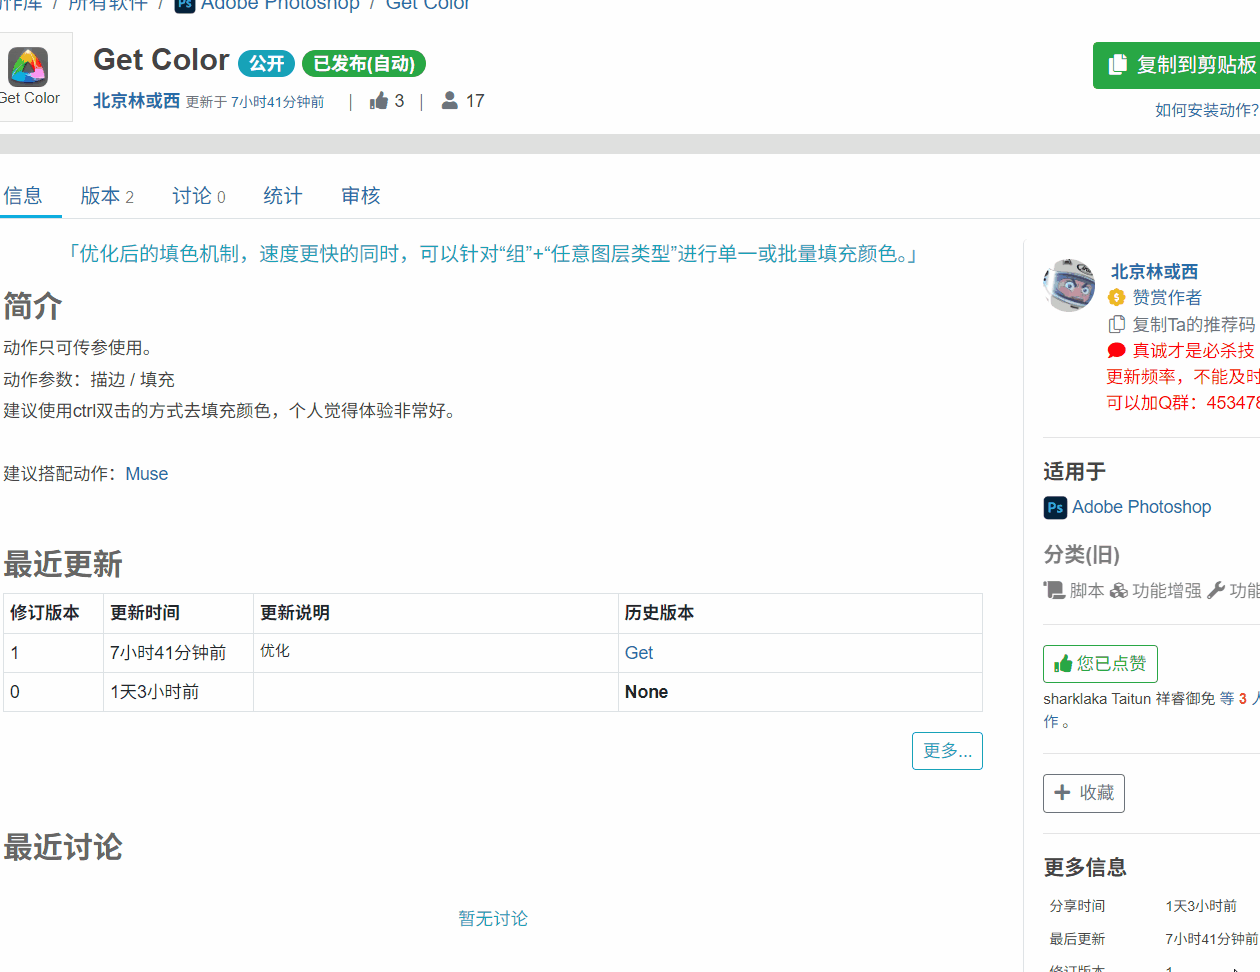
Task: Open the 版本 tab
Action: coord(107,196)
